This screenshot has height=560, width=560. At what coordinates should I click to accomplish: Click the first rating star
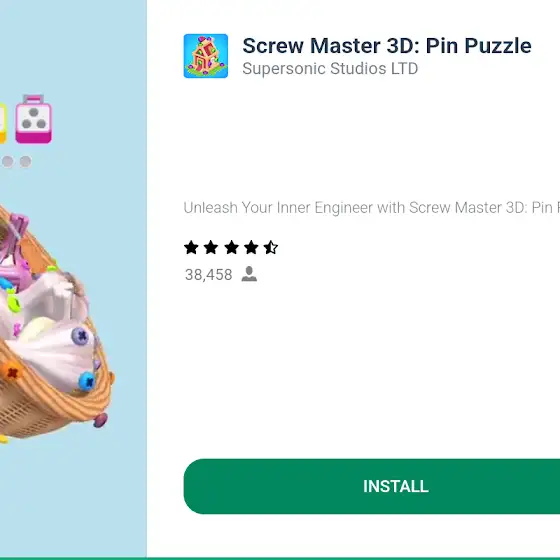(191, 247)
